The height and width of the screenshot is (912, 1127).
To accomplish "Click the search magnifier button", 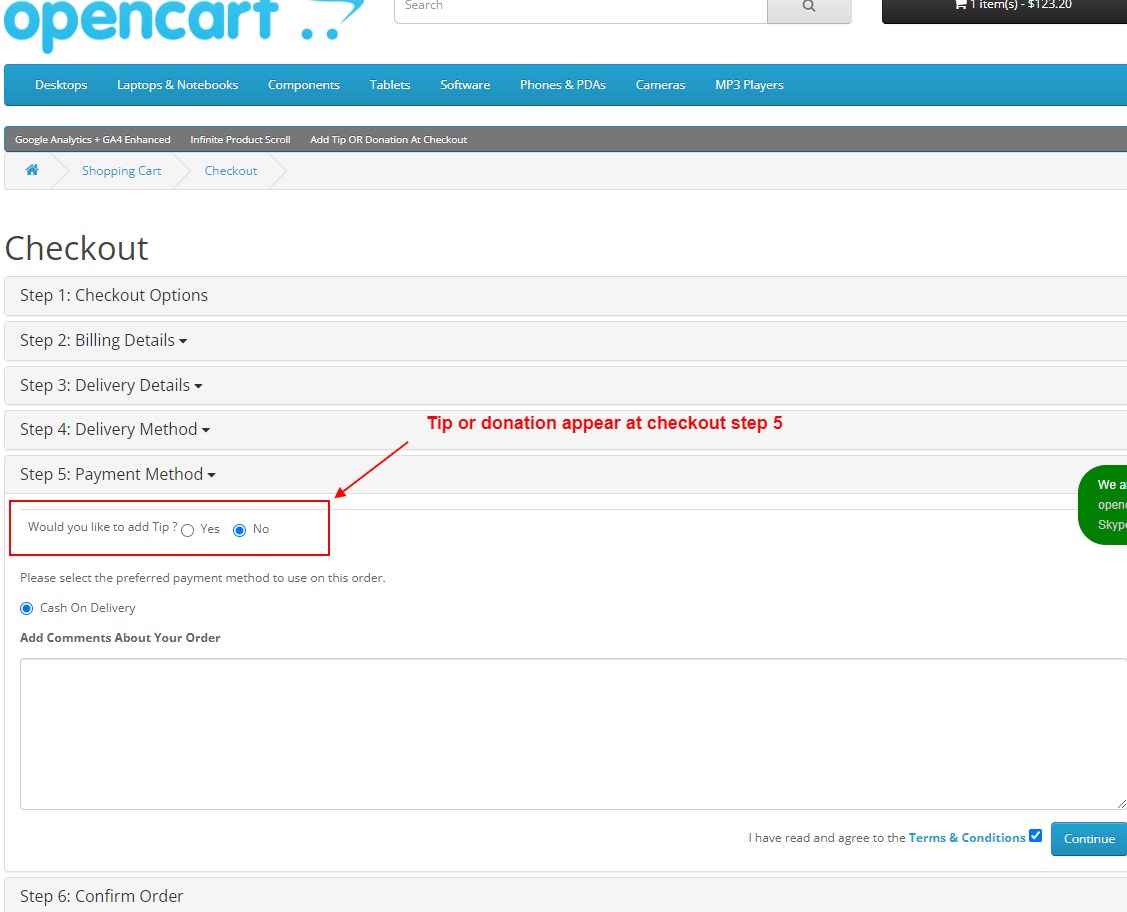I will (809, 6).
